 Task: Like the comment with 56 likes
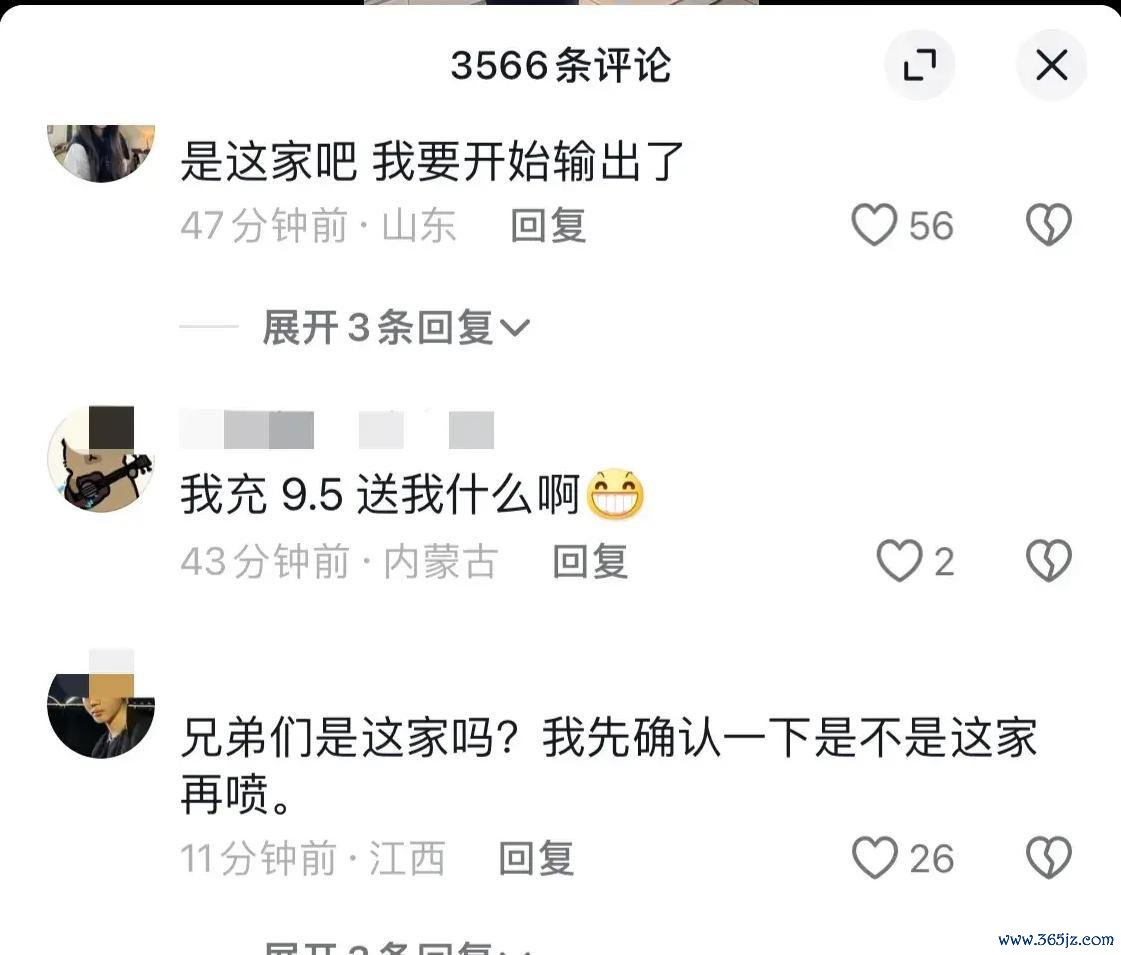click(874, 224)
